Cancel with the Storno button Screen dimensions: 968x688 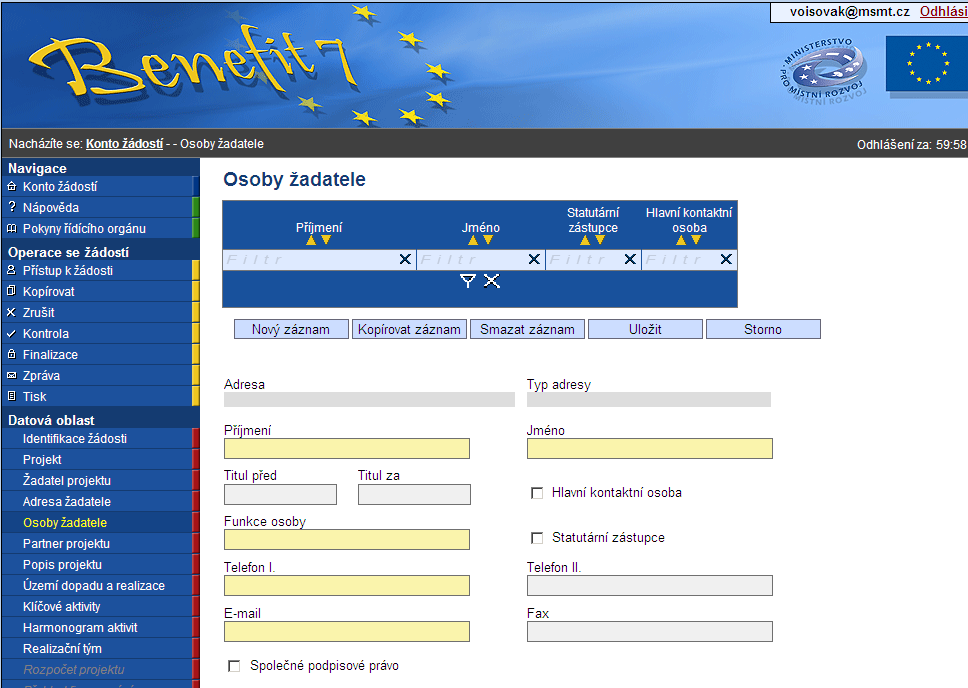point(763,329)
